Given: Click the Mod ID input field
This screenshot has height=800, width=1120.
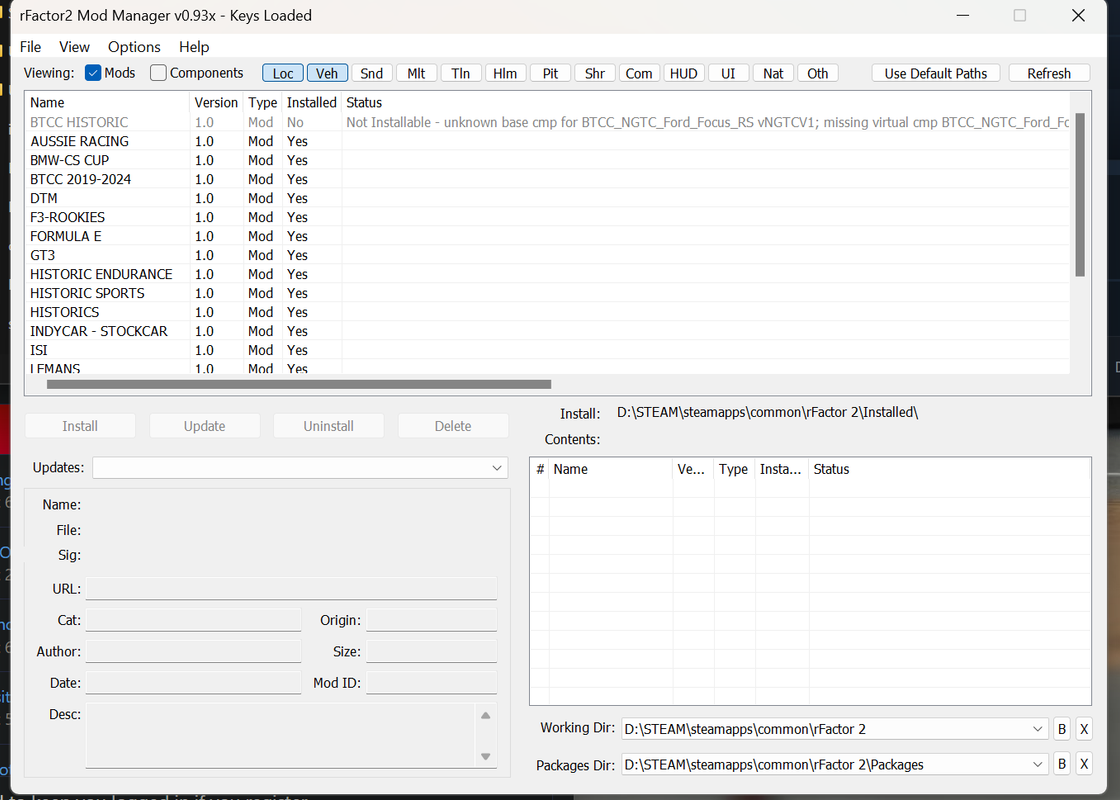Looking at the screenshot, I should pyautogui.click(x=431, y=683).
